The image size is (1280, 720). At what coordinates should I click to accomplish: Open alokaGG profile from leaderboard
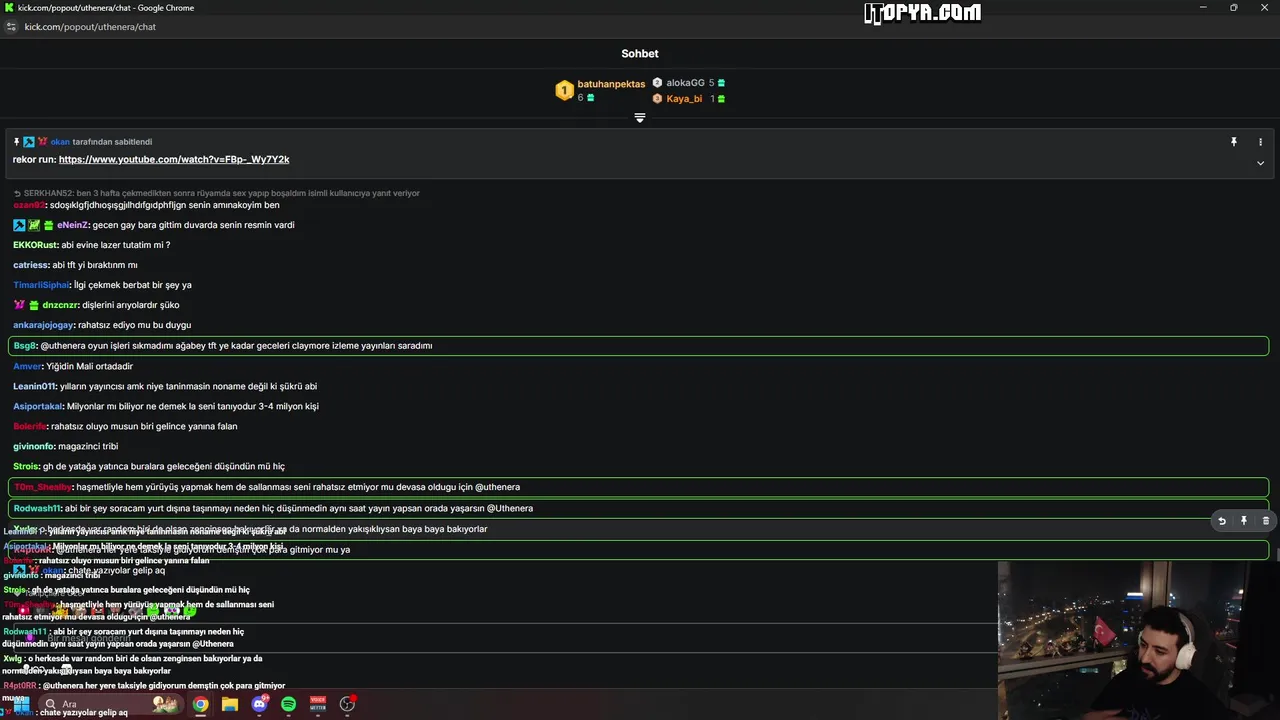coord(685,83)
